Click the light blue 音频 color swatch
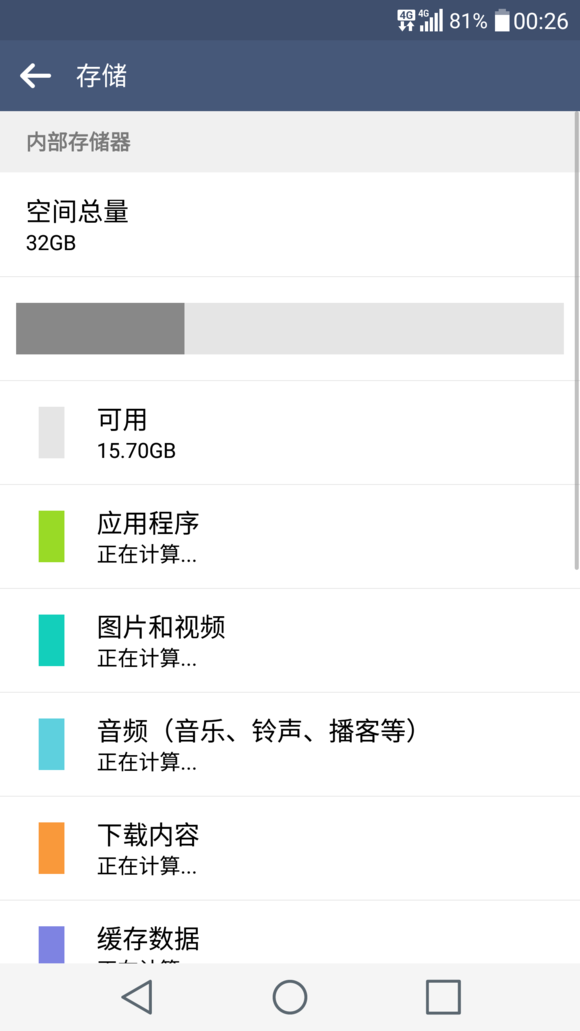Image resolution: width=580 pixels, height=1031 pixels. coord(51,744)
